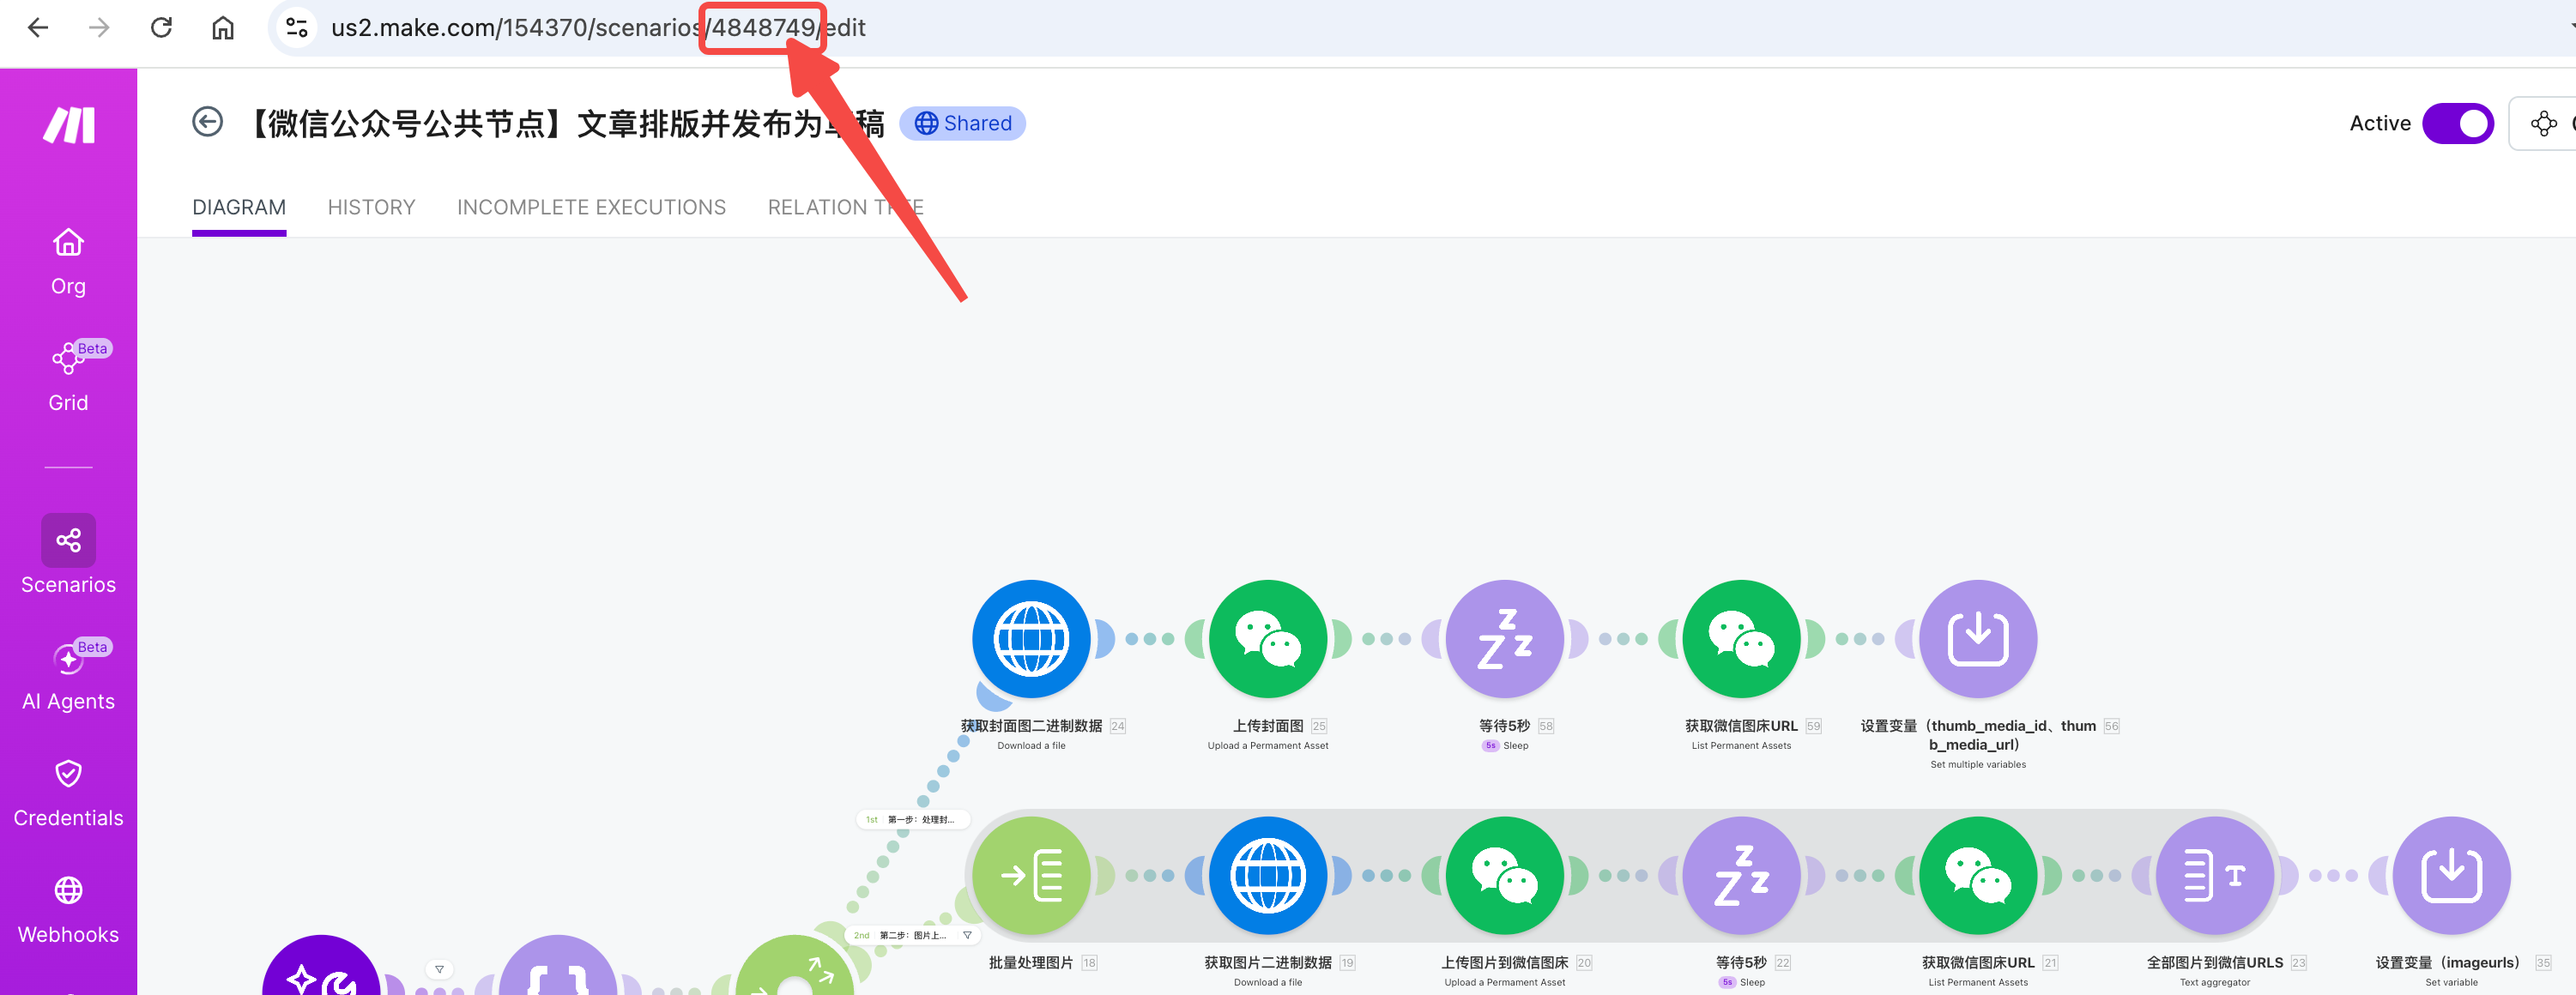Click the first 等待5秒 Sleep module
This screenshot has height=995, width=2576.
pyautogui.click(x=1504, y=639)
